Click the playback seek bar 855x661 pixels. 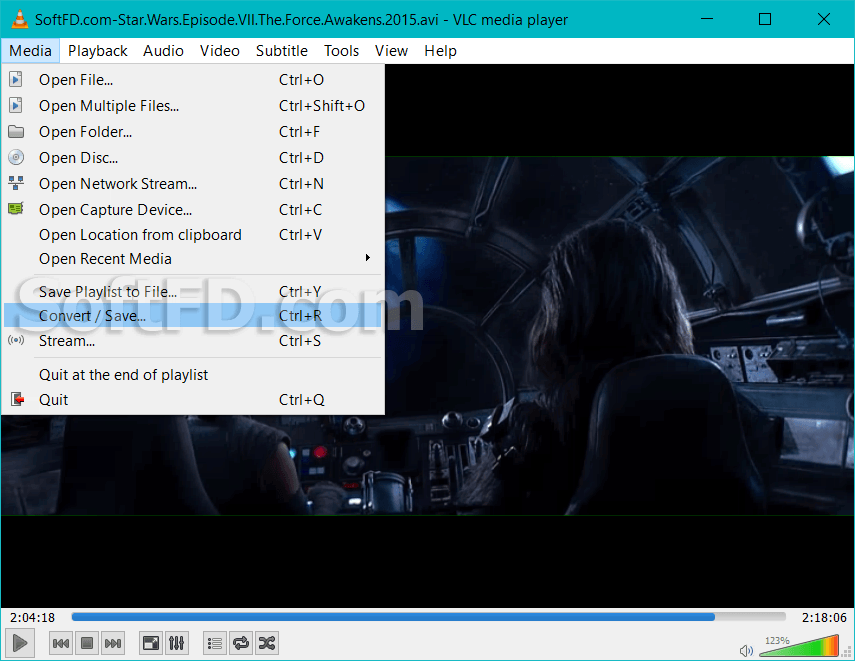click(428, 617)
